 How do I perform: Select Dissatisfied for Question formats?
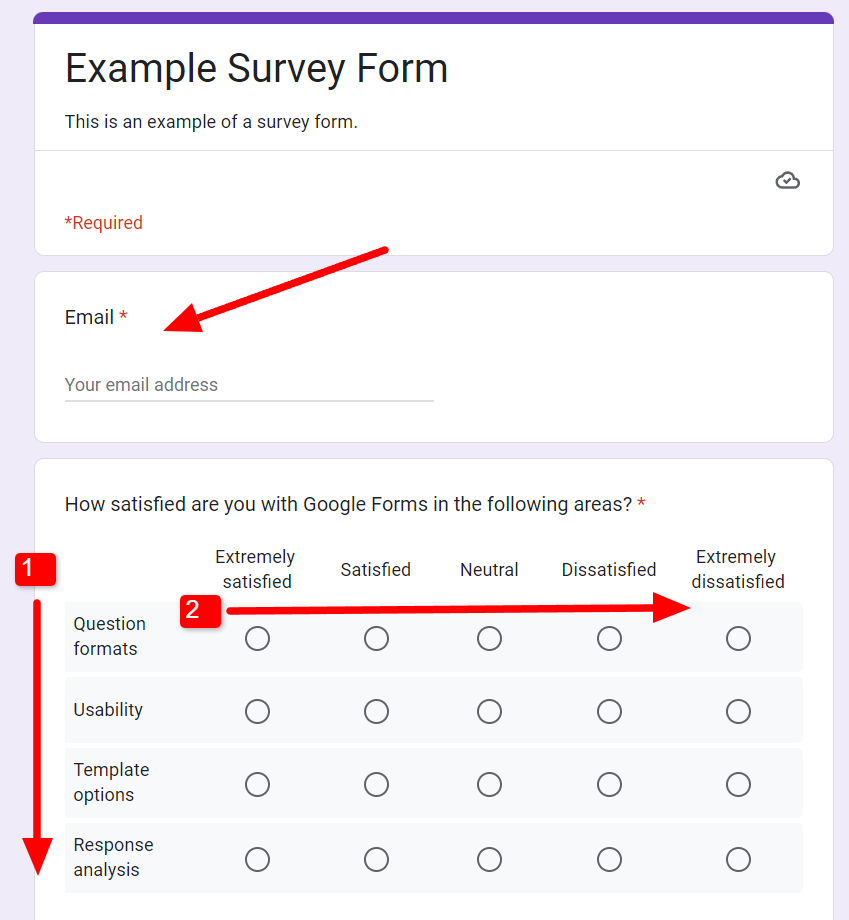[x=609, y=638]
